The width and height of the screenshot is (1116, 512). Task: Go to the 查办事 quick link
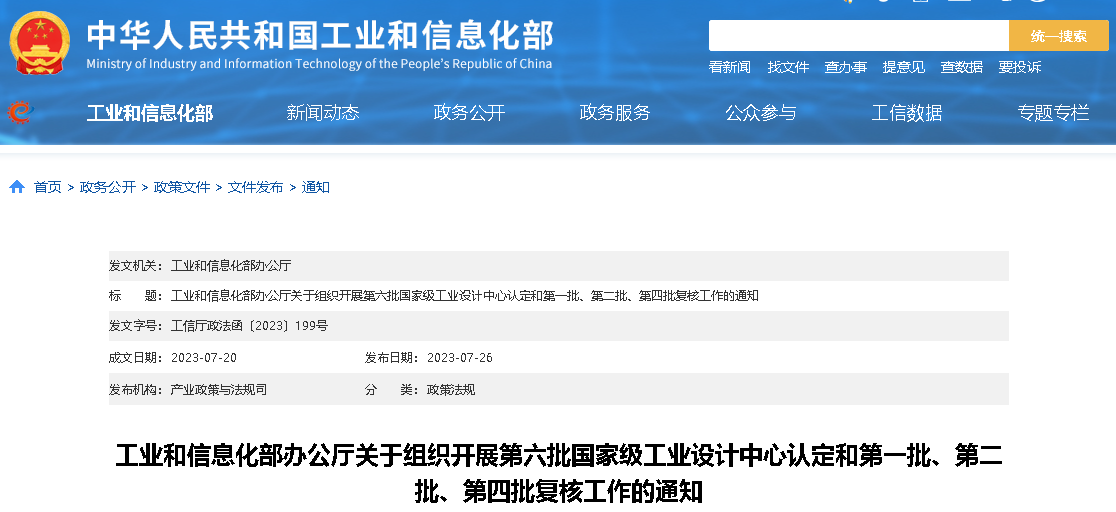coord(845,67)
